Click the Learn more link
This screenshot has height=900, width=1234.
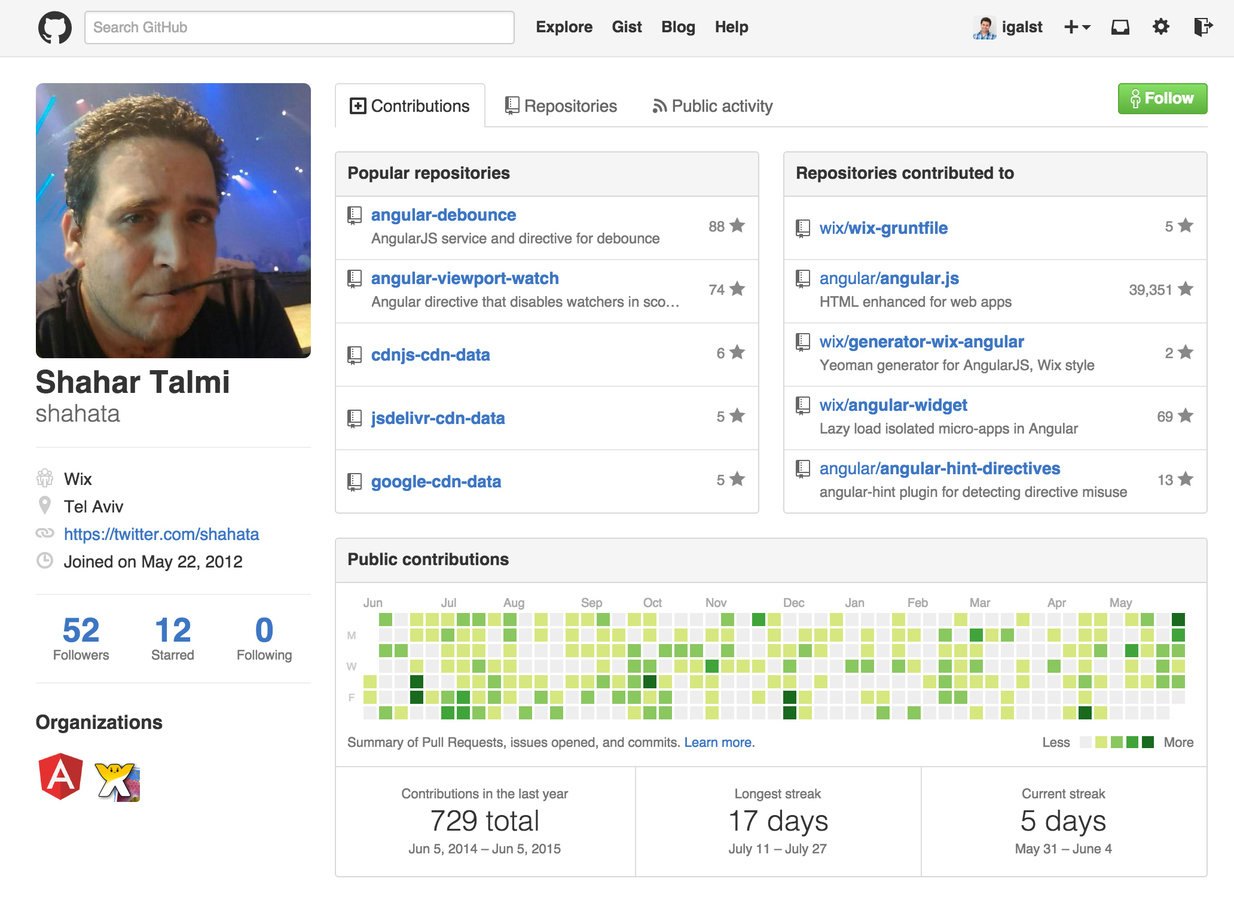[718, 742]
